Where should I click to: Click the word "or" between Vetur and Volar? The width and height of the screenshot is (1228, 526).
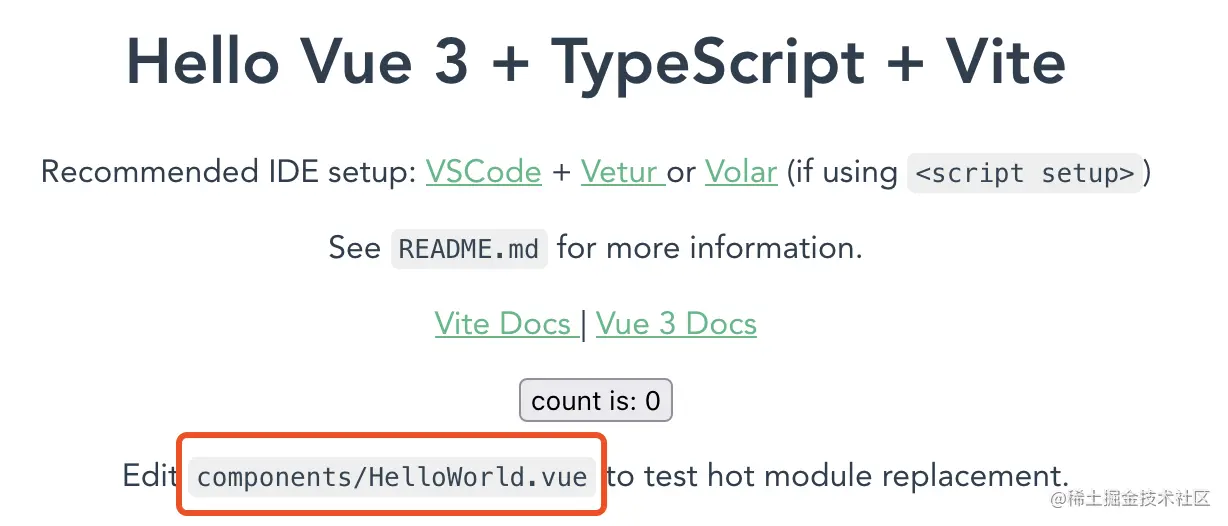683,174
